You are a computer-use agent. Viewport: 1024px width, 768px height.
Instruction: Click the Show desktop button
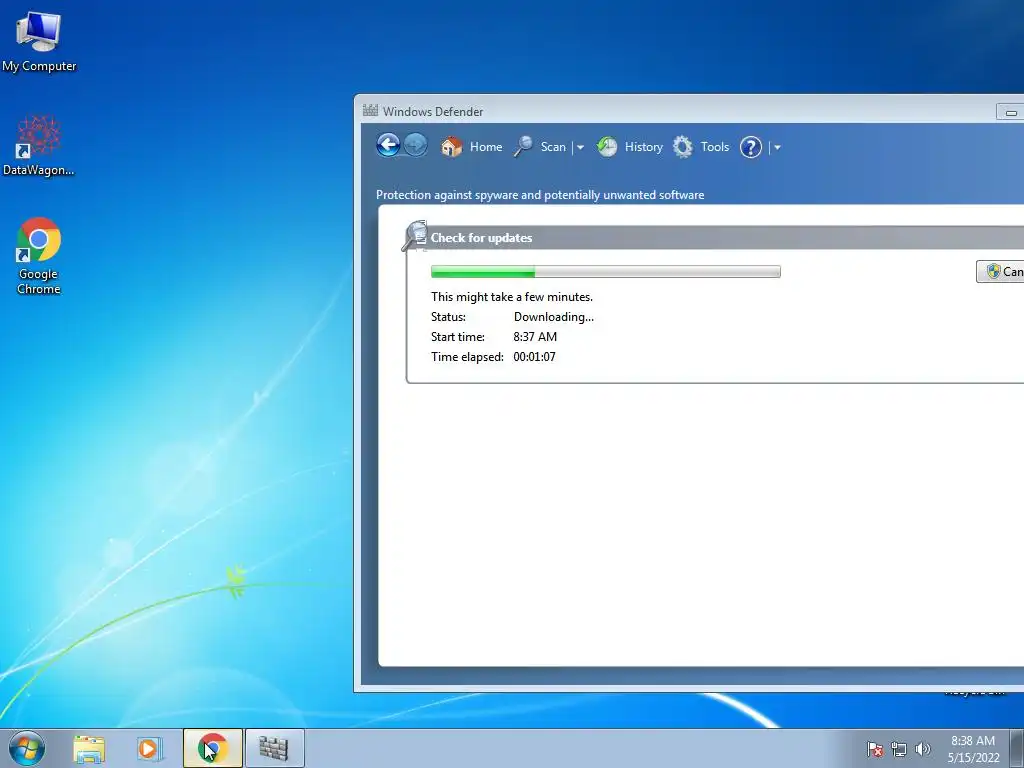(1017, 748)
